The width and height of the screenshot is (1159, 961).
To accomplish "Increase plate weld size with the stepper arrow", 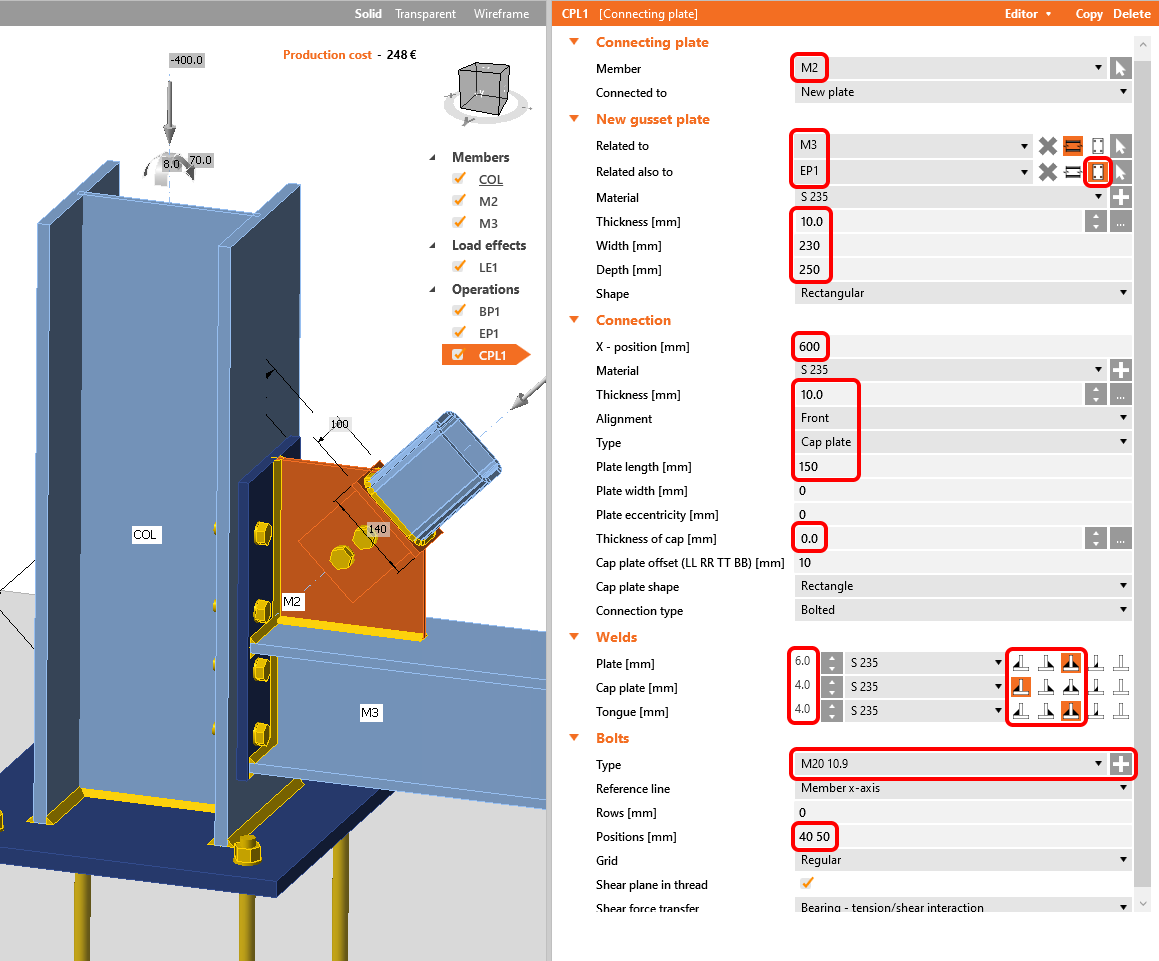I will (832, 656).
